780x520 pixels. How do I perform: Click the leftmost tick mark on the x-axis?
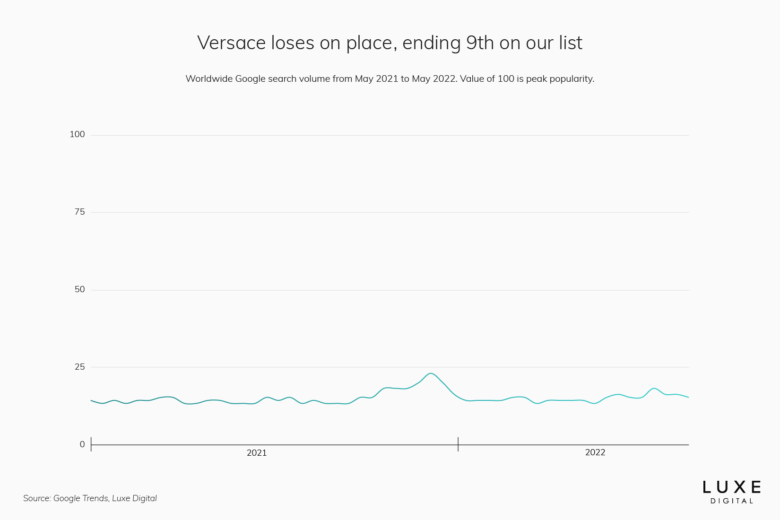[x=91, y=444]
